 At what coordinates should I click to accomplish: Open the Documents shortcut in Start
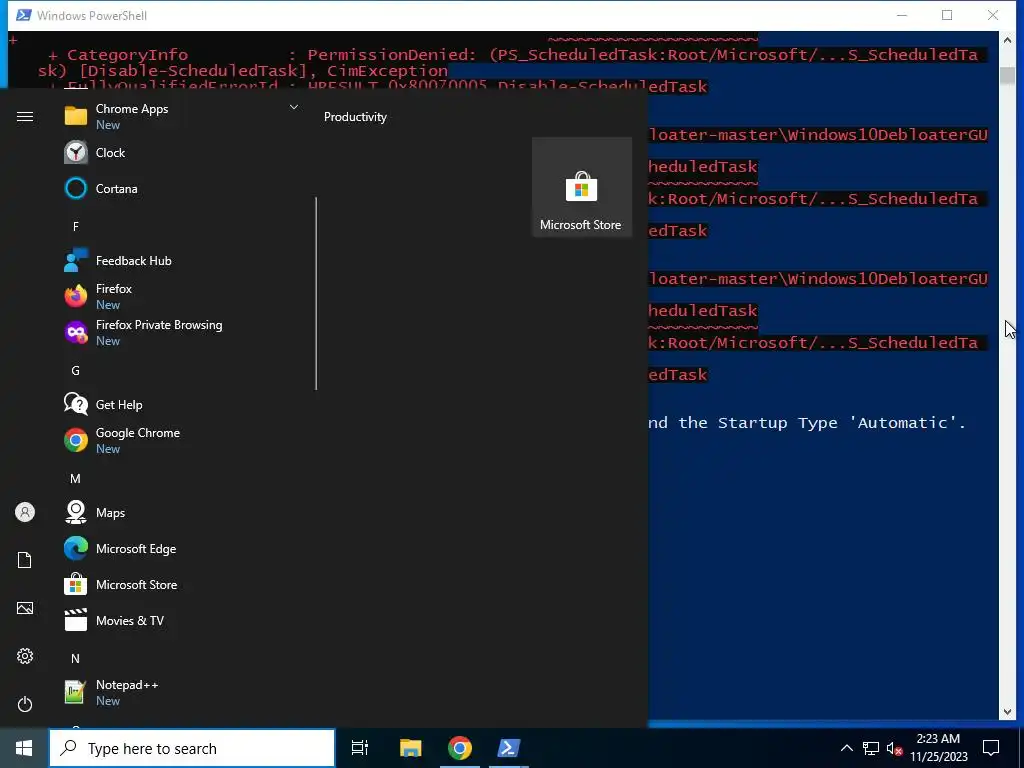click(x=25, y=560)
